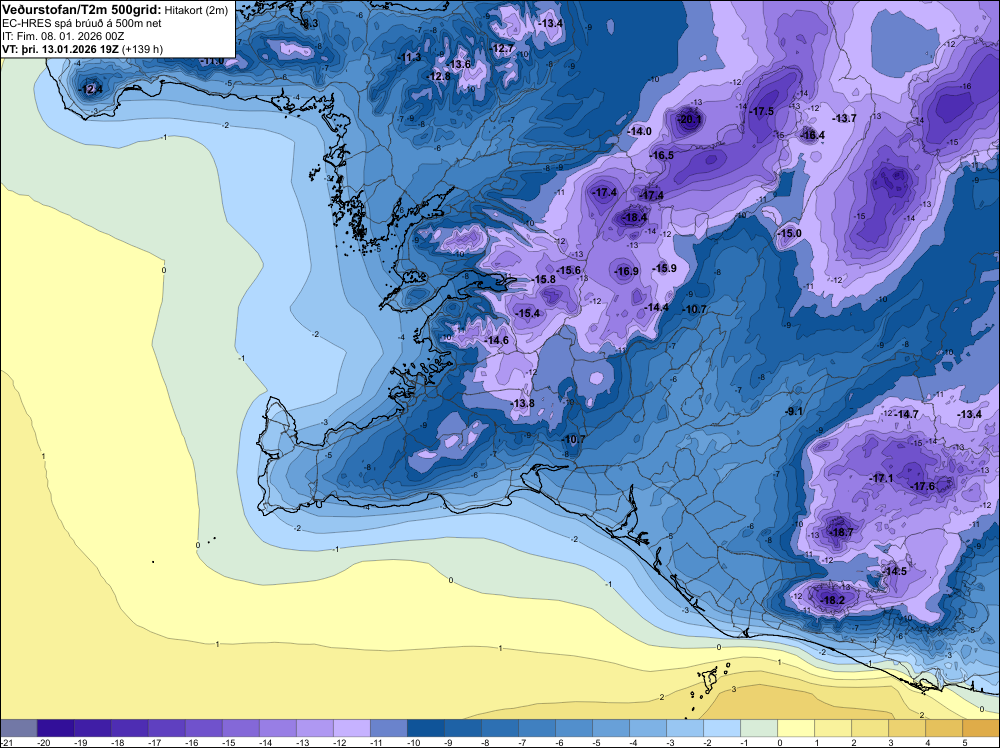
Task: Click the -16.4 temperature label
Action: (812, 135)
